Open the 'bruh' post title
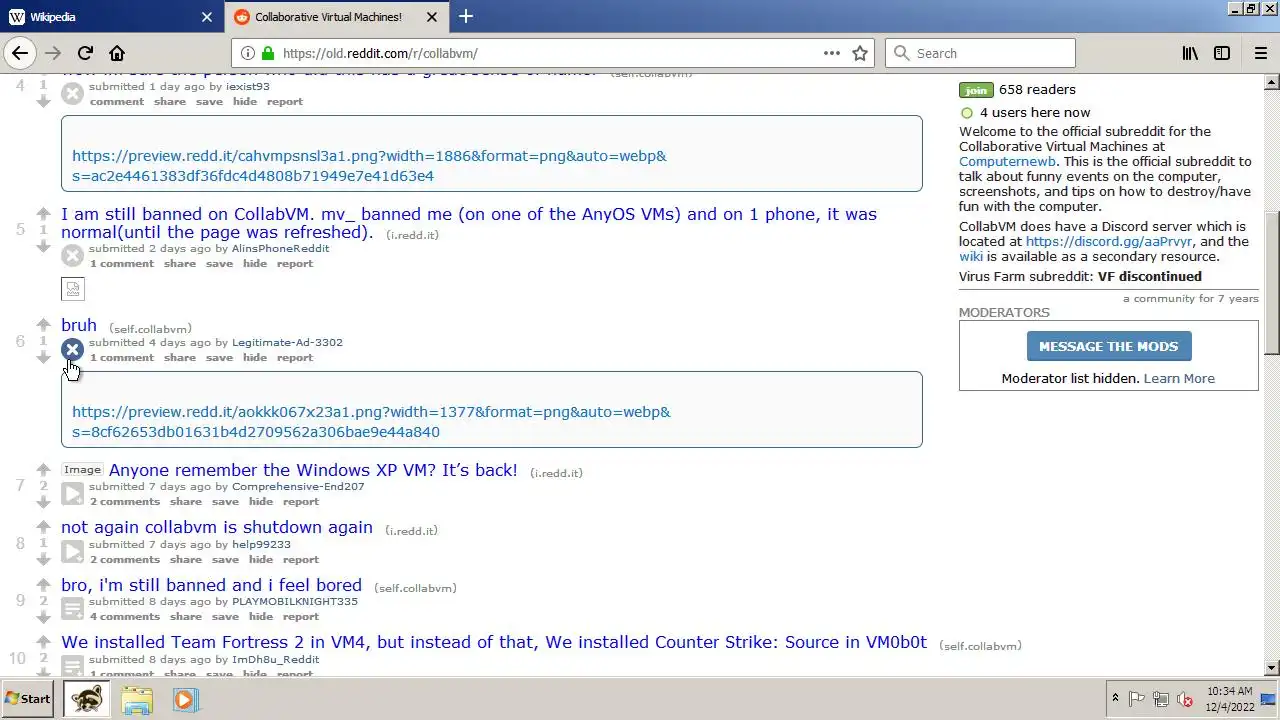This screenshot has width=1280, height=720. click(79, 325)
